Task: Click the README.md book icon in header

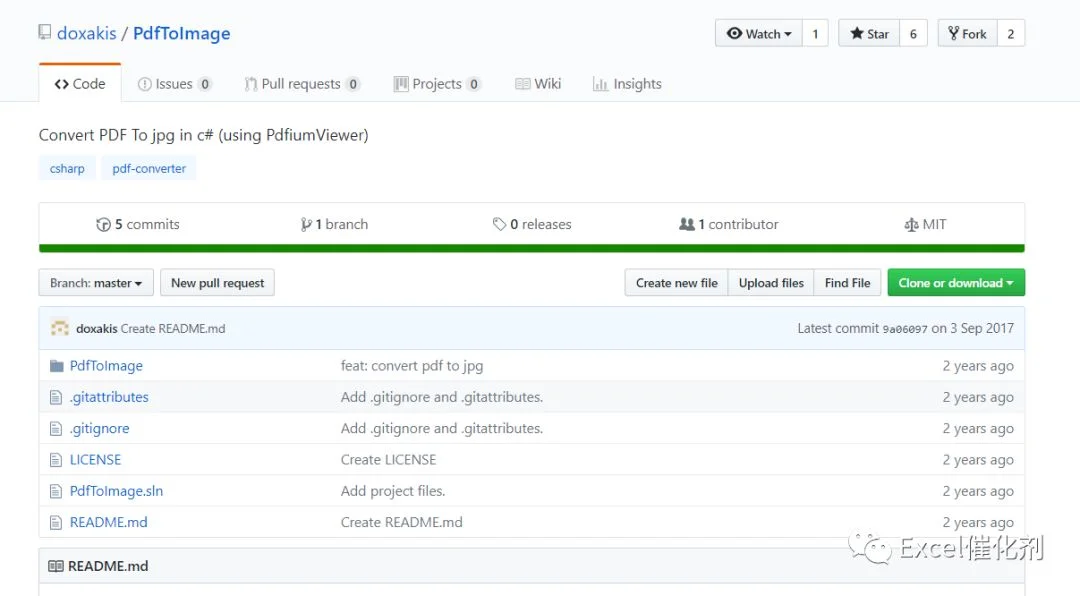Action: click(56, 566)
